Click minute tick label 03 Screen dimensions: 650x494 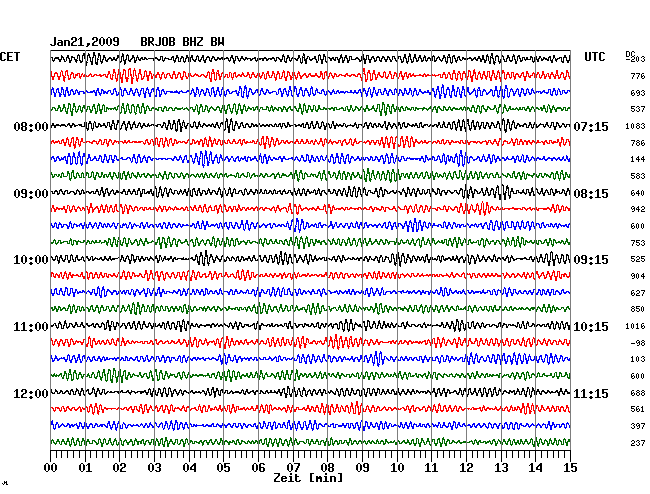coord(154,468)
